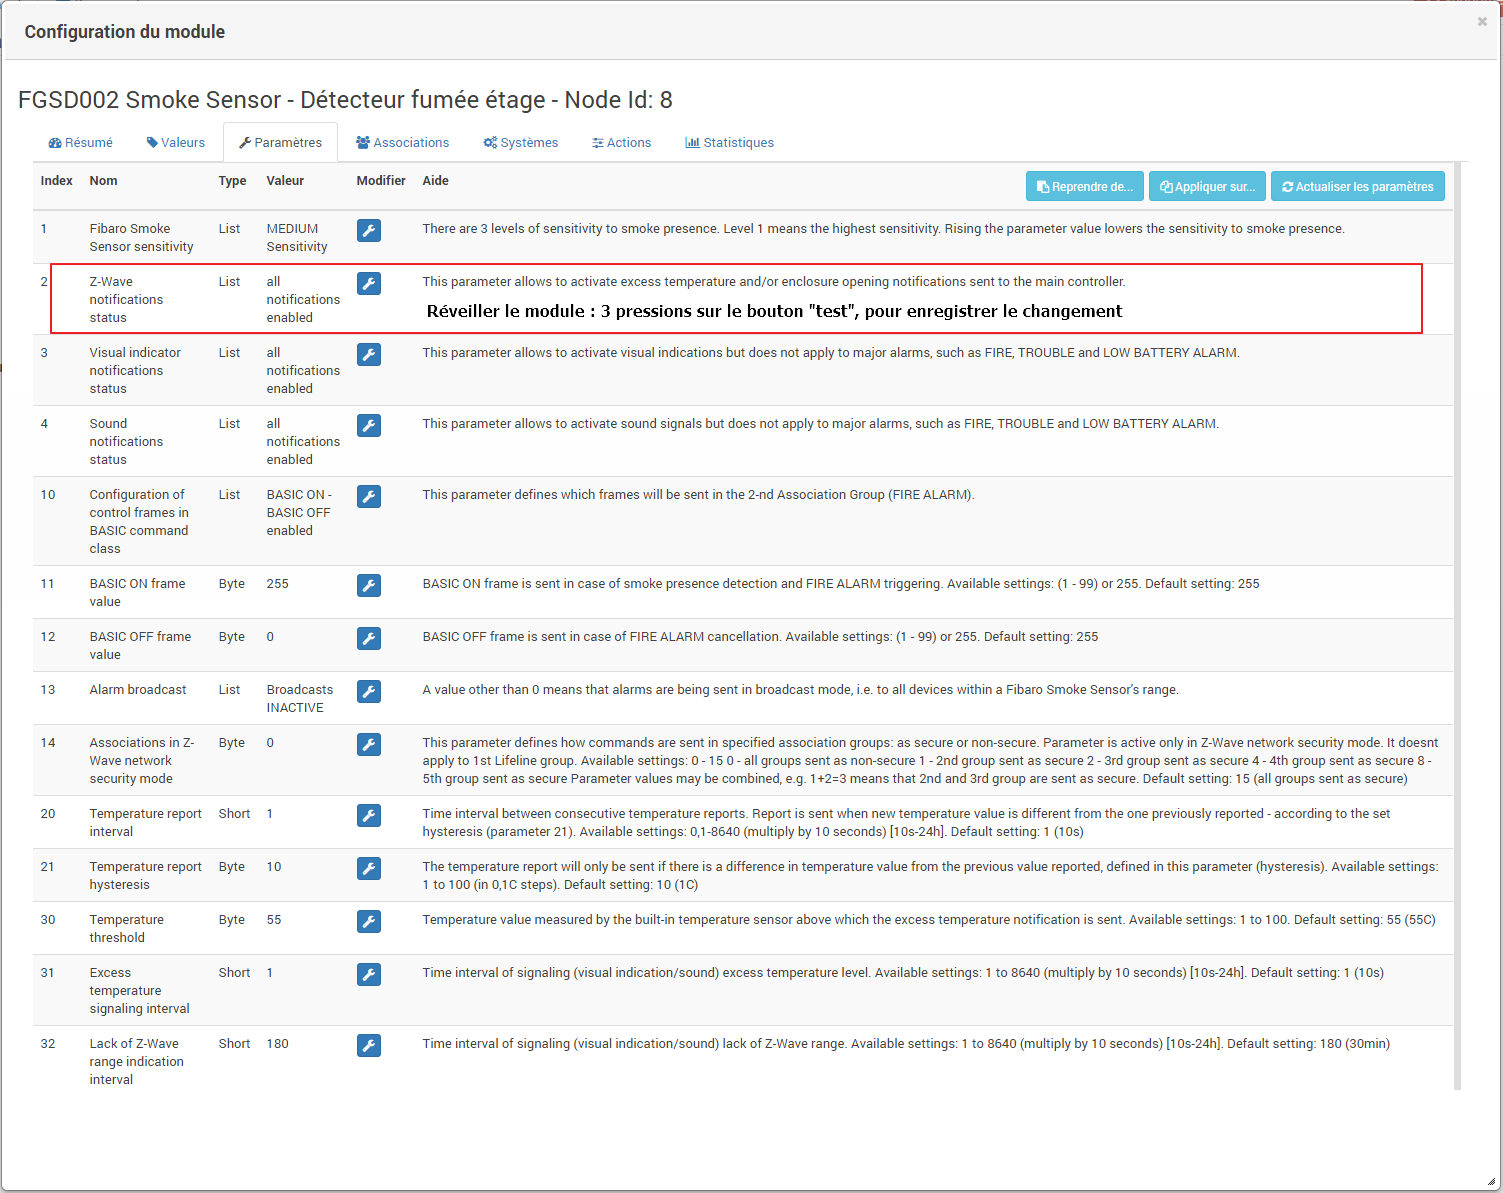1503x1193 pixels.
Task: Click 'Configuration of control frames' parameter name
Action: click(x=139, y=522)
